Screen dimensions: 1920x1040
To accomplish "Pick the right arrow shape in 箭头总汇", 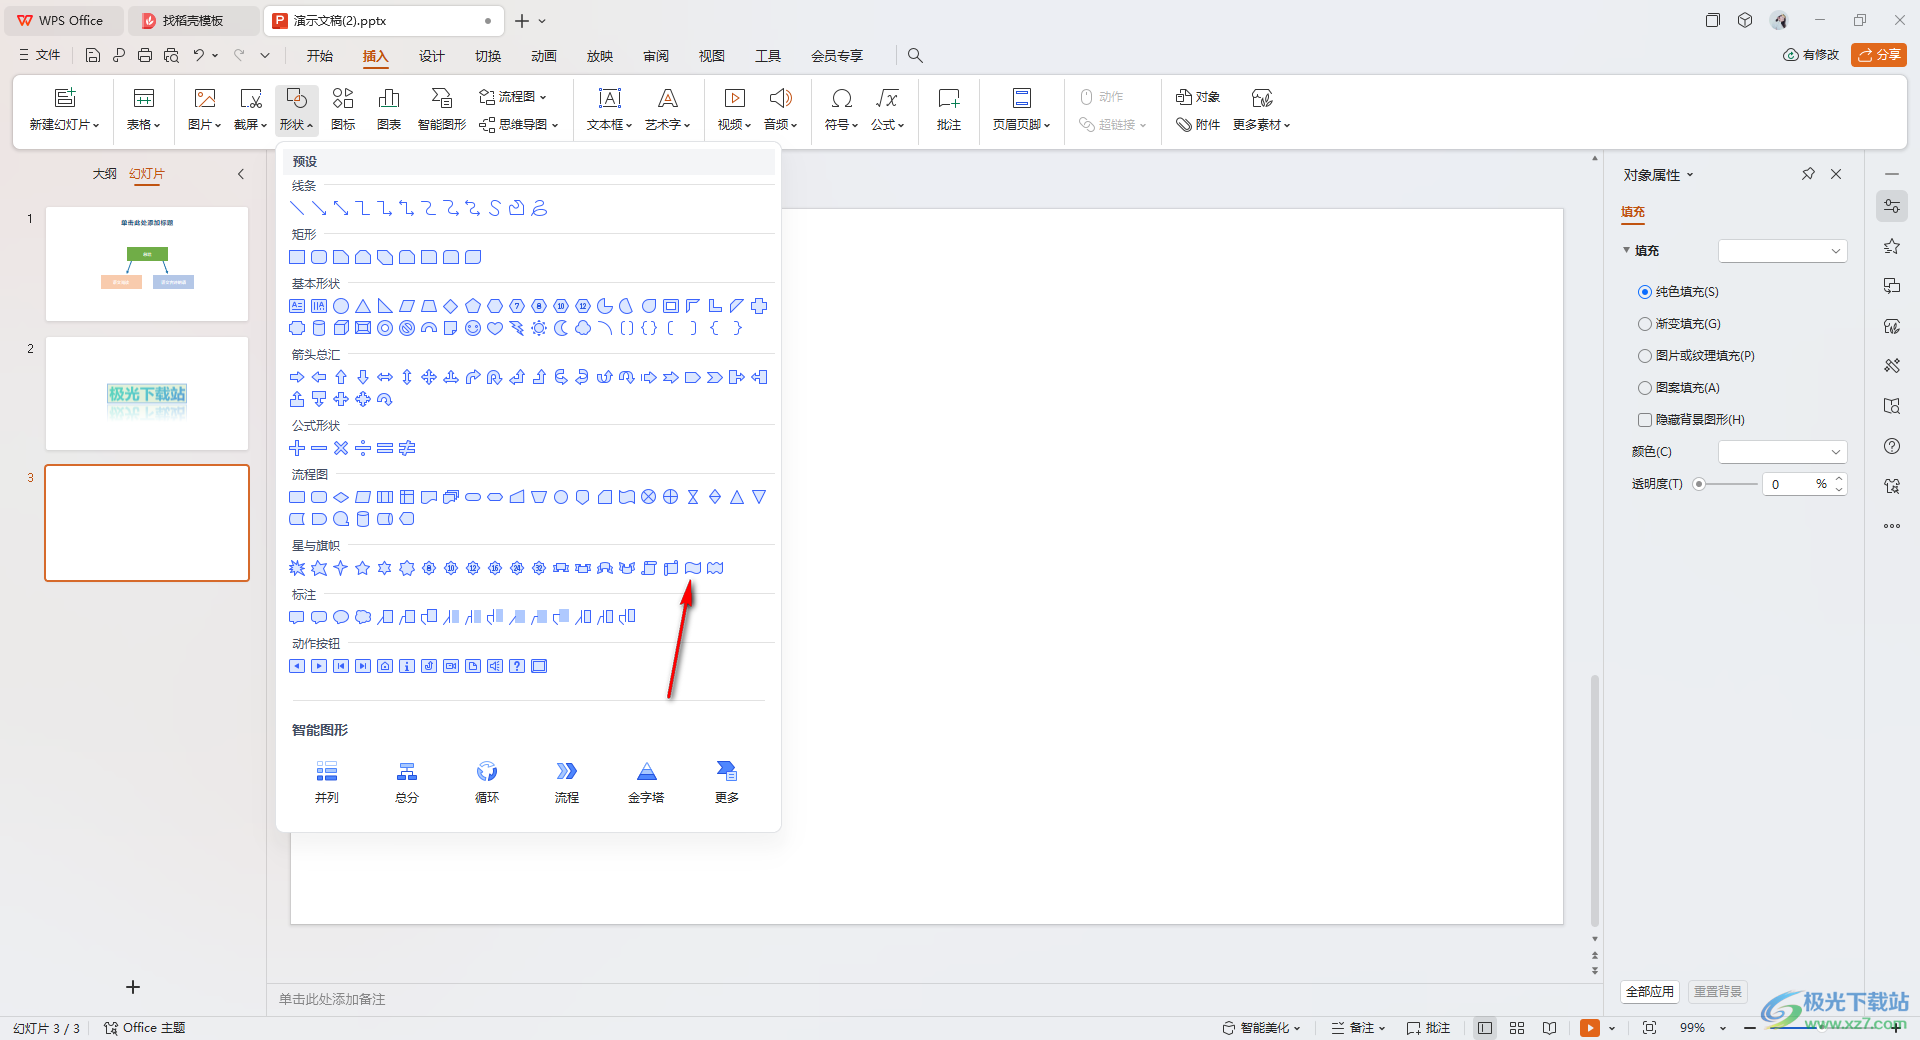I will click(297, 377).
